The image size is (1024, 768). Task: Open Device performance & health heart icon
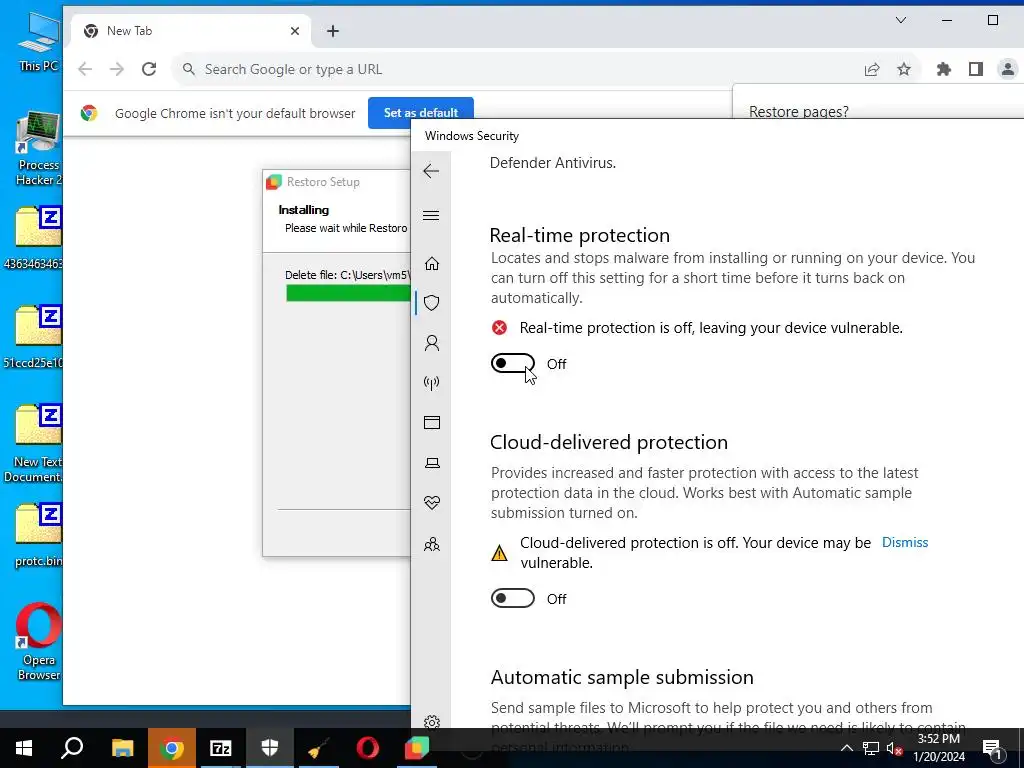tap(432, 503)
